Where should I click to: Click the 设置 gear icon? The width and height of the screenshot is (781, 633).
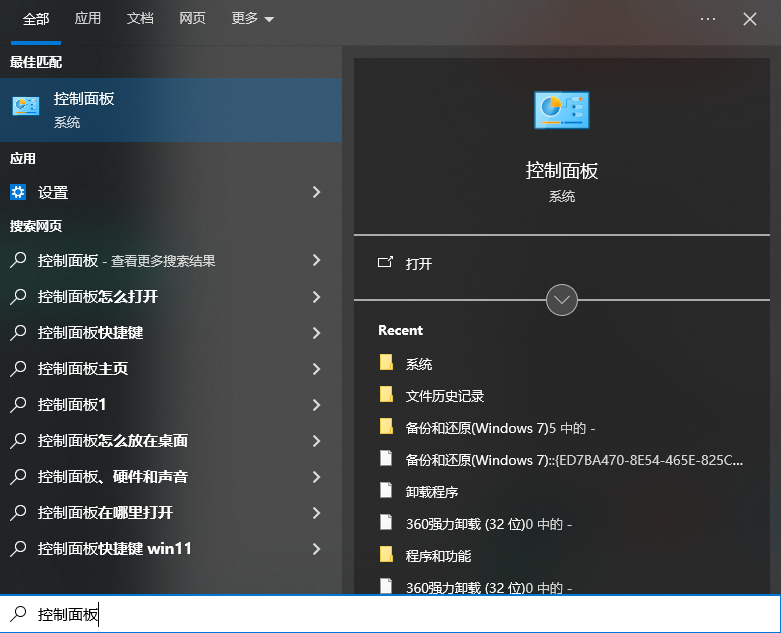18,192
